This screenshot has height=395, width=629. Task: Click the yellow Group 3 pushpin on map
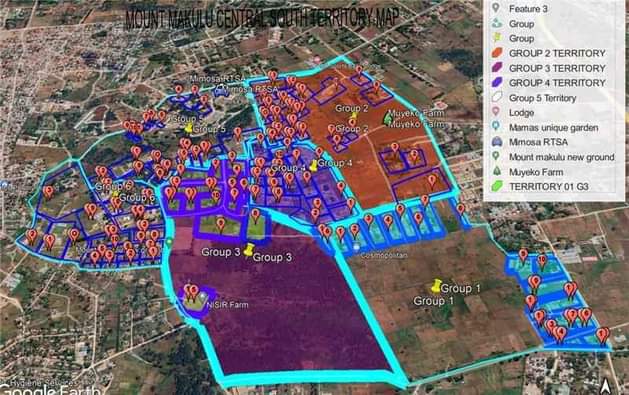pyautogui.click(x=249, y=250)
